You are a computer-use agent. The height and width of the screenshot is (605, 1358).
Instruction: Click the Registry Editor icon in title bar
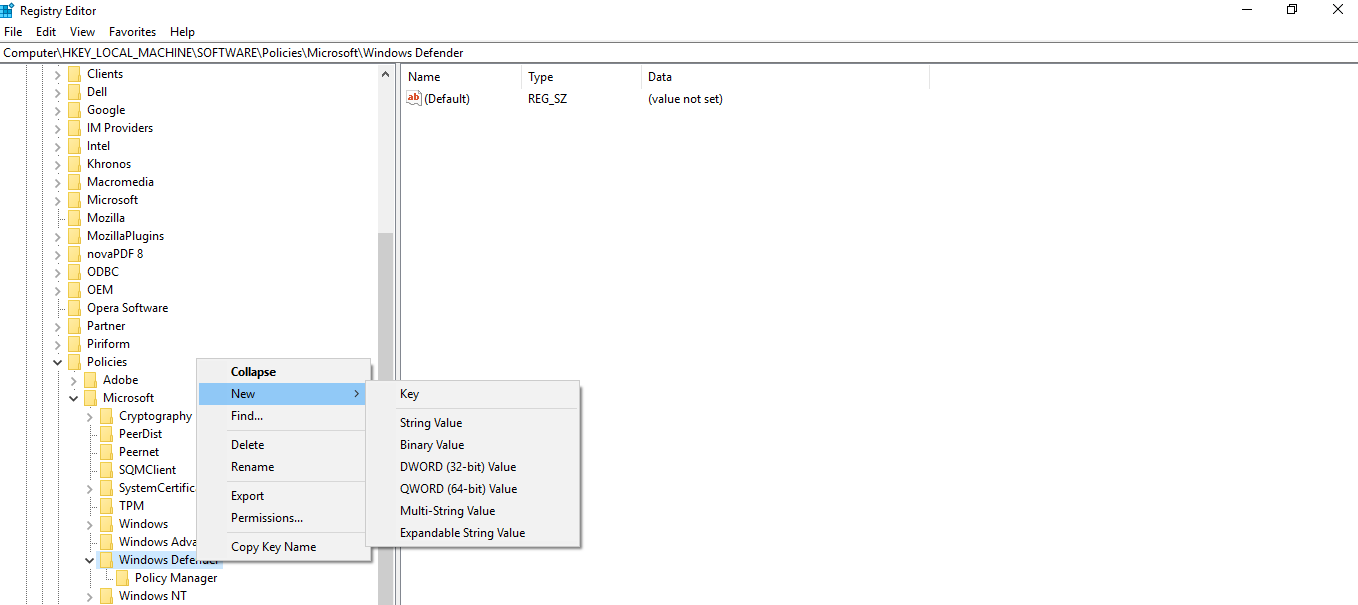click(10, 10)
